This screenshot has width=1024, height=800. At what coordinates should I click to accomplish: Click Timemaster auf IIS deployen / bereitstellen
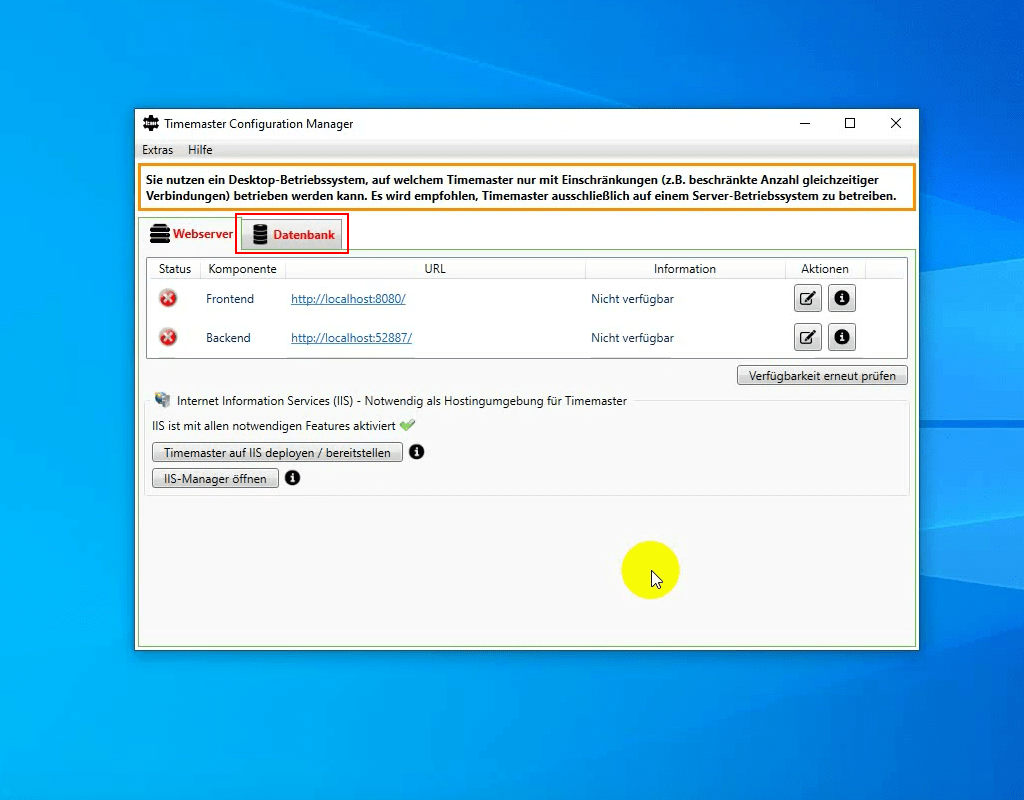[277, 452]
